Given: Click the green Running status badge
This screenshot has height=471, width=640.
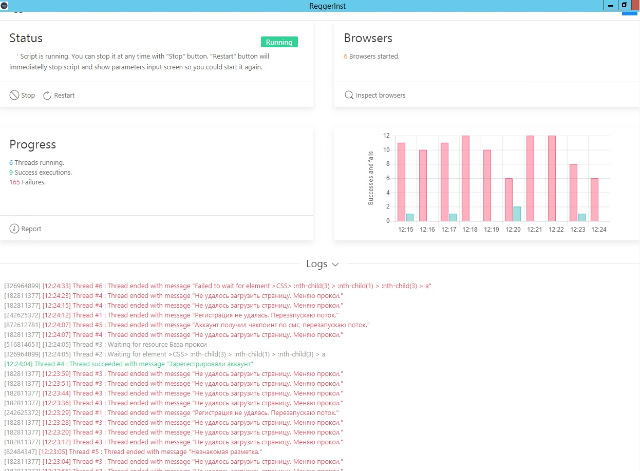Looking at the screenshot, I should [x=279, y=42].
